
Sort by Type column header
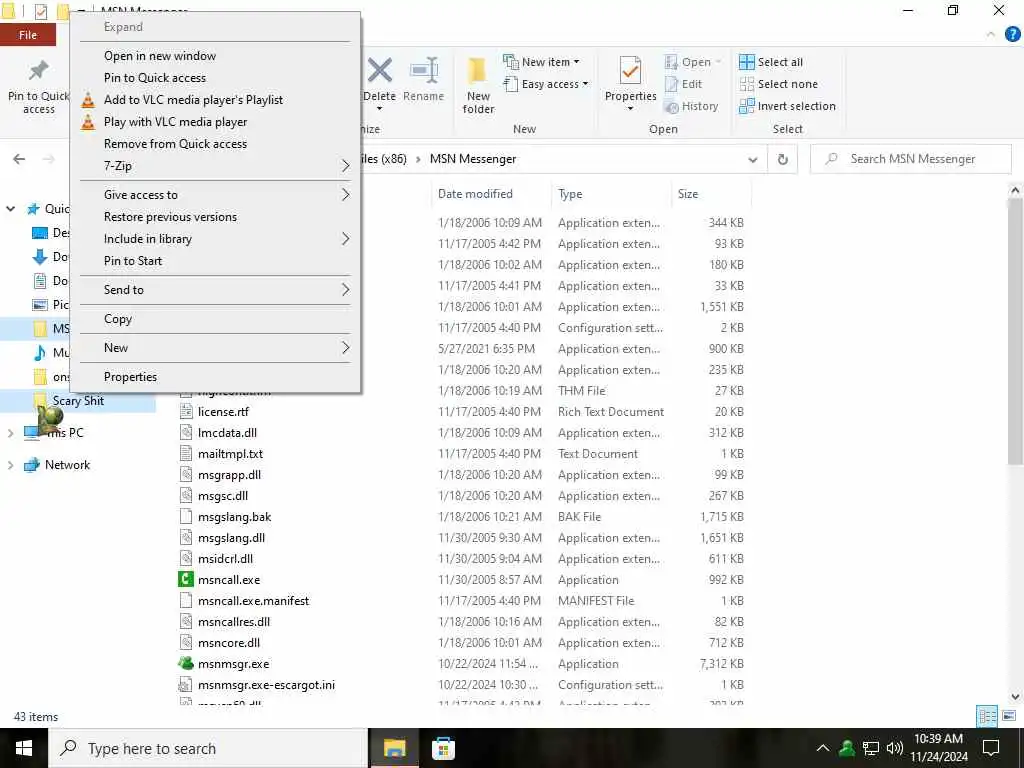point(611,194)
